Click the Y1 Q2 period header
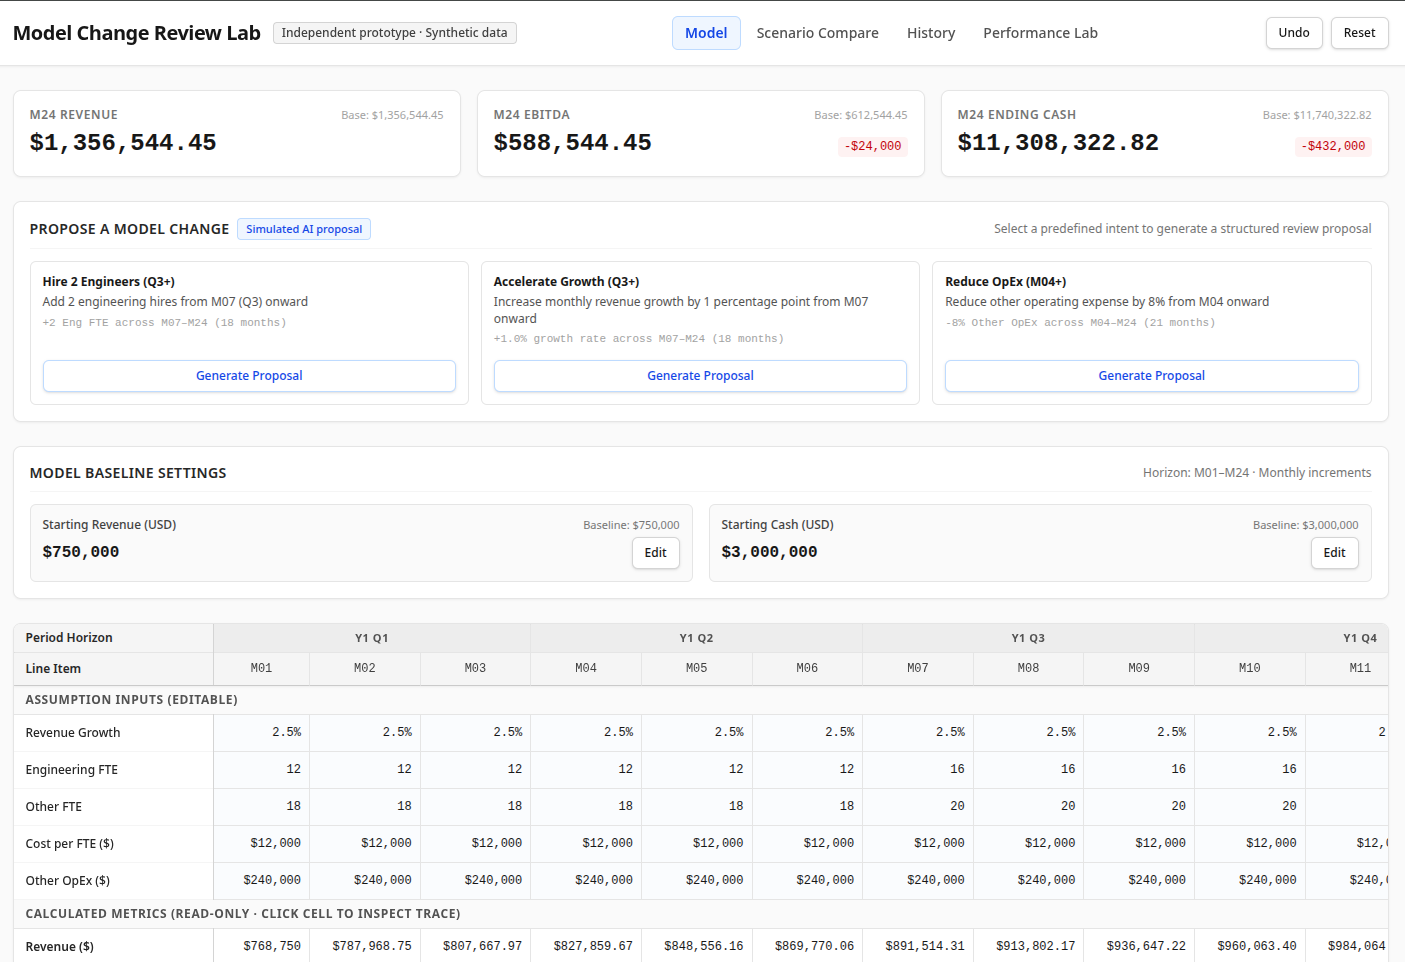The image size is (1405, 962). click(696, 638)
